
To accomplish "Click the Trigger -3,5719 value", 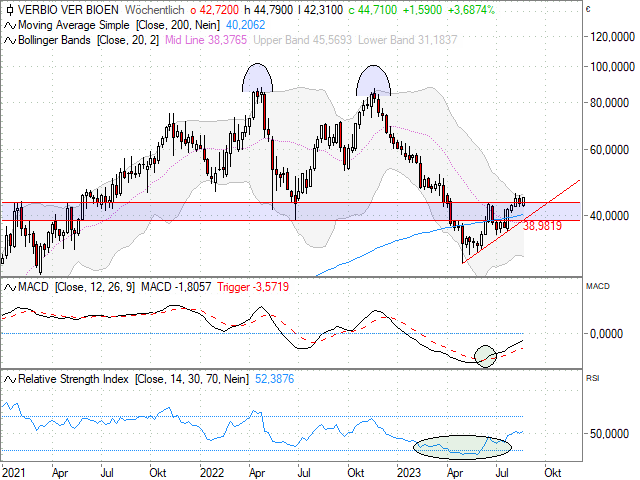I will [x=253, y=287].
